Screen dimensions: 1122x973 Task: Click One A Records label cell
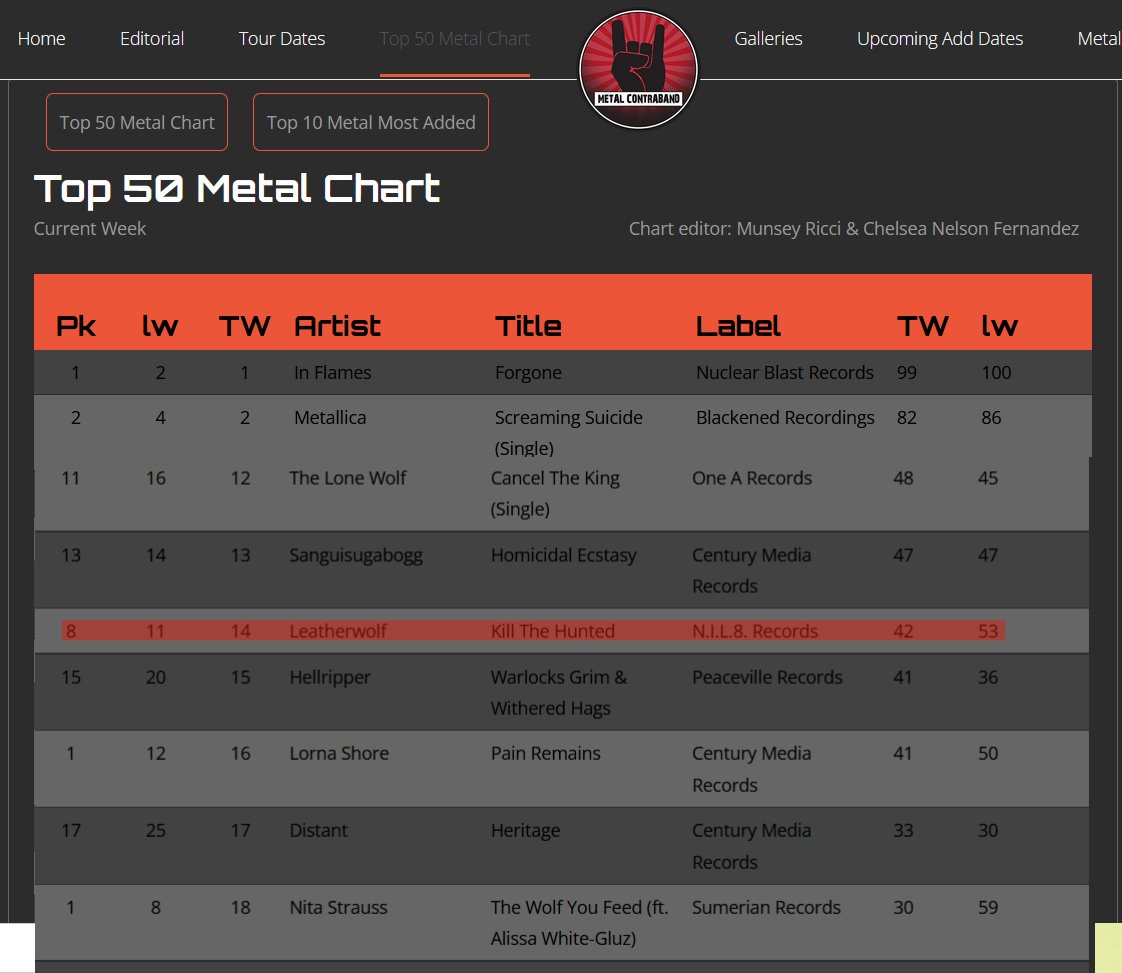click(752, 478)
